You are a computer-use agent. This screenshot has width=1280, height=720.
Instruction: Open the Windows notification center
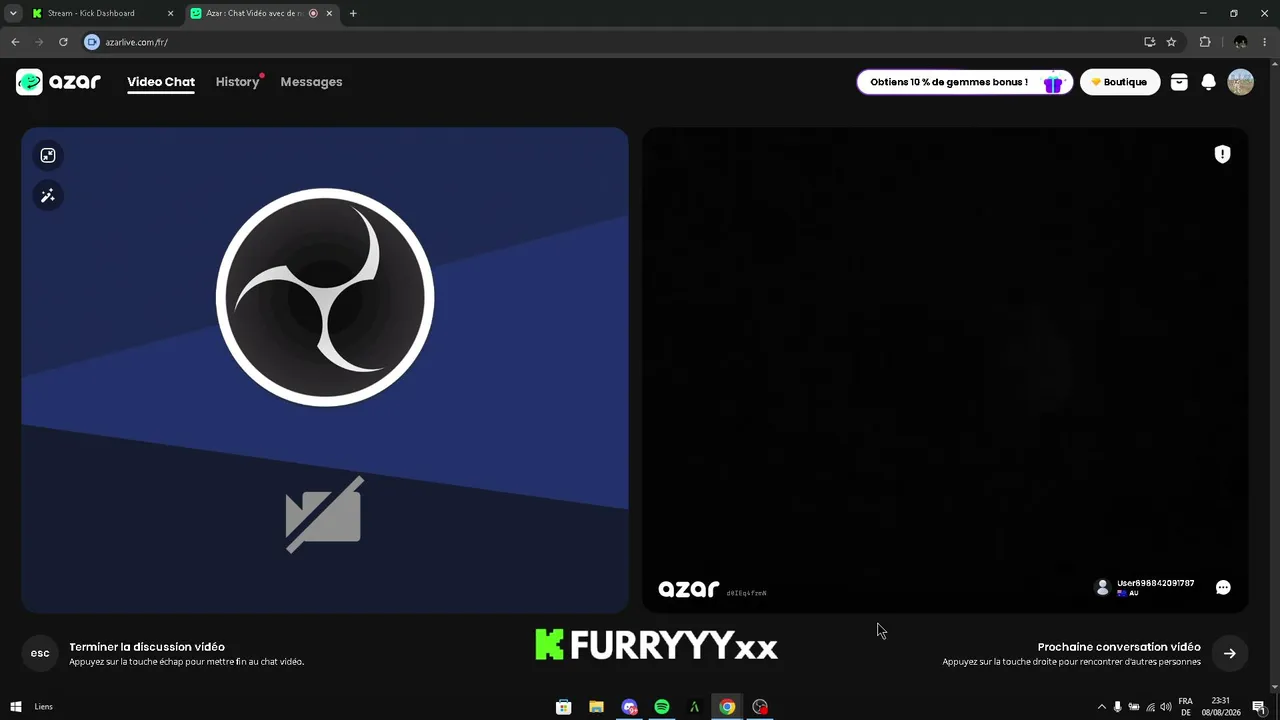point(1259,707)
